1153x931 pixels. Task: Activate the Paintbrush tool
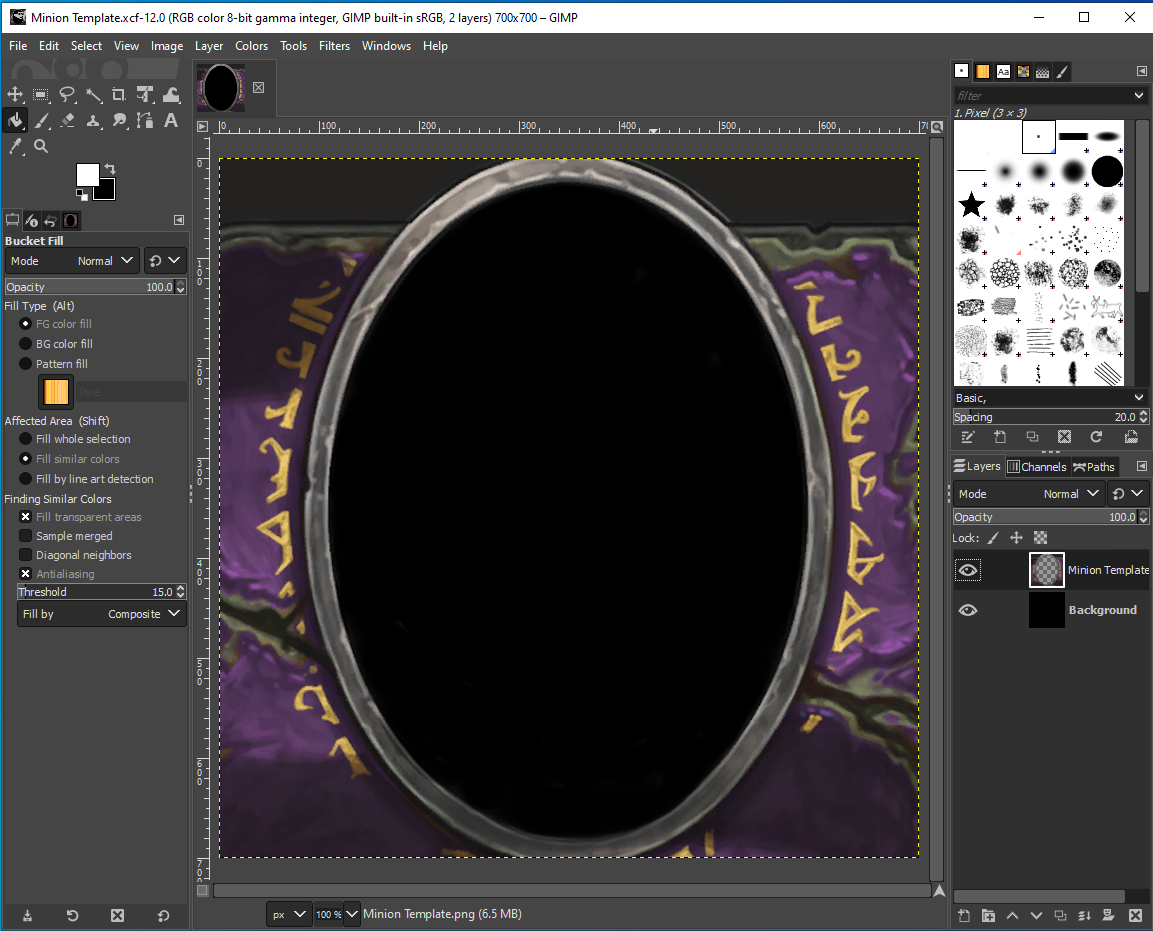tap(40, 120)
